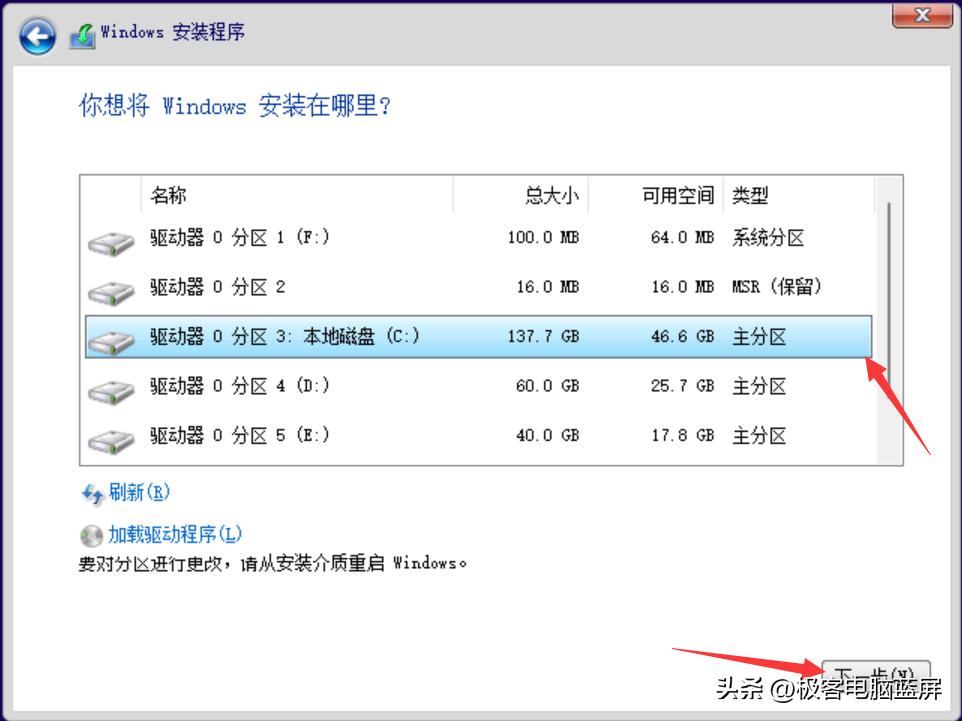Image resolution: width=962 pixels, height=721 pixels.
Task: Click the drive icon for partition 2
Action: (111, 292)
